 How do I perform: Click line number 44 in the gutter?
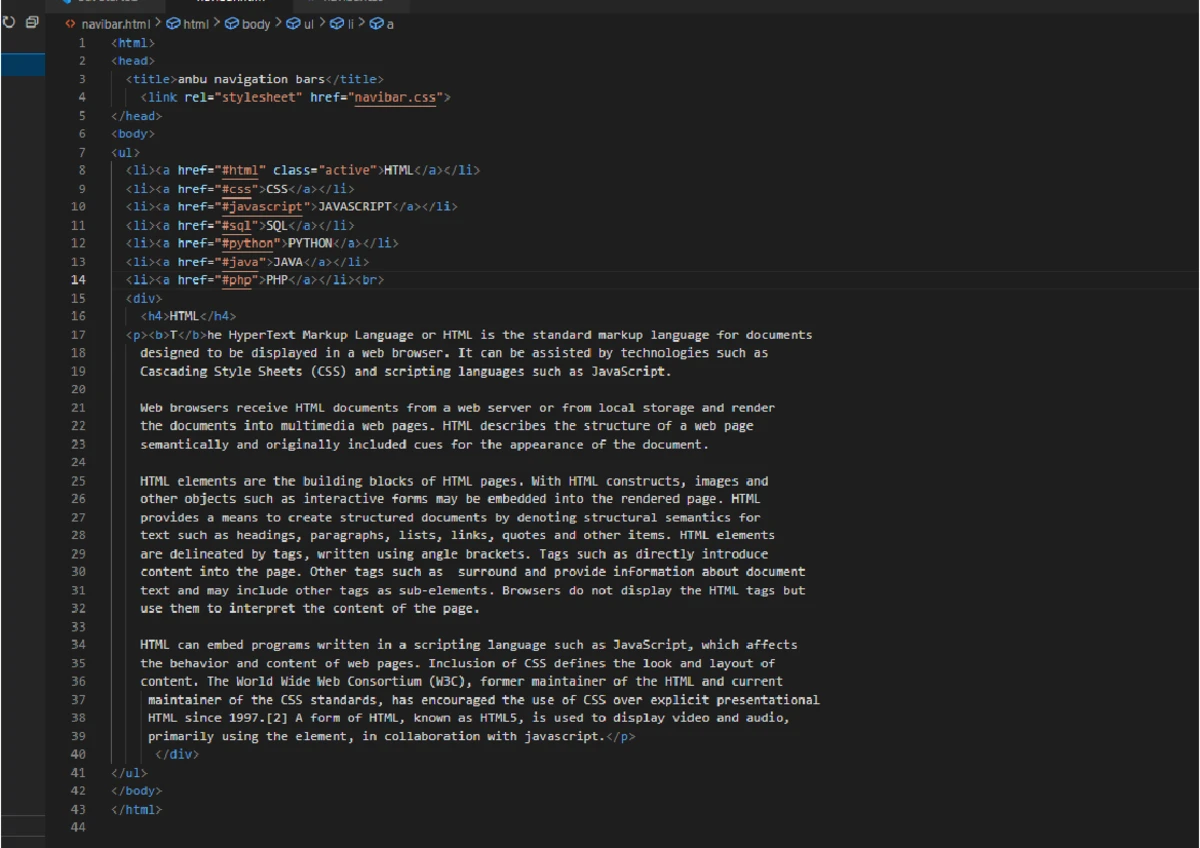tap(78, 827)
